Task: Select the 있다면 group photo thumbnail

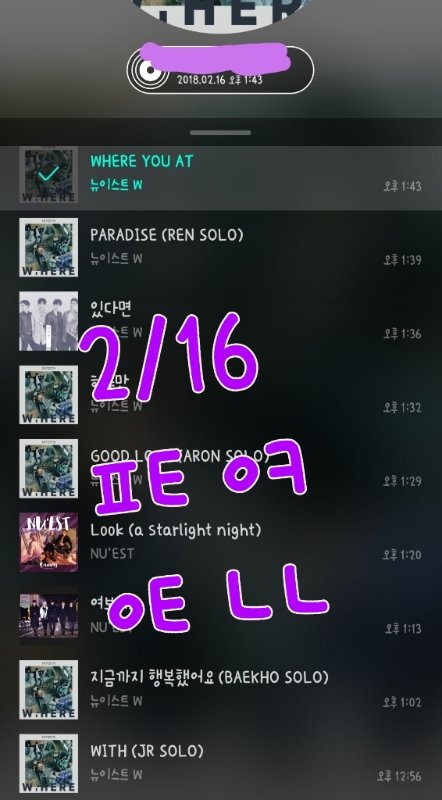Action: [x=48, y=321]
